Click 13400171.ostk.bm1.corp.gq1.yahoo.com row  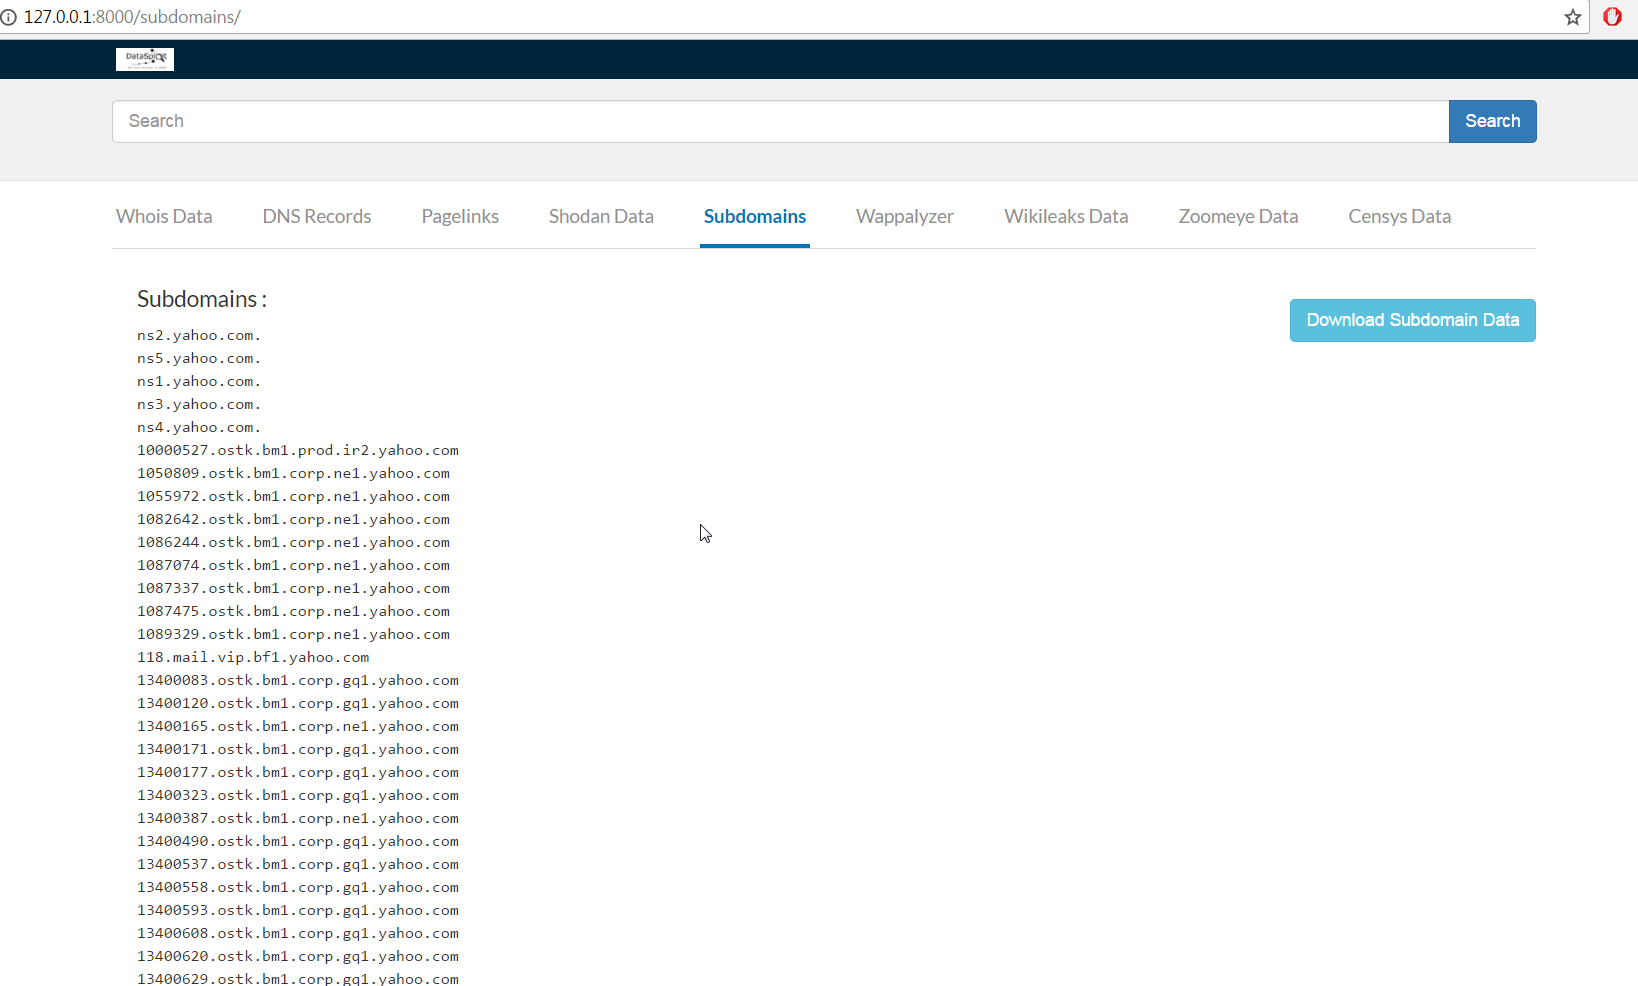(x=298, y=749)
